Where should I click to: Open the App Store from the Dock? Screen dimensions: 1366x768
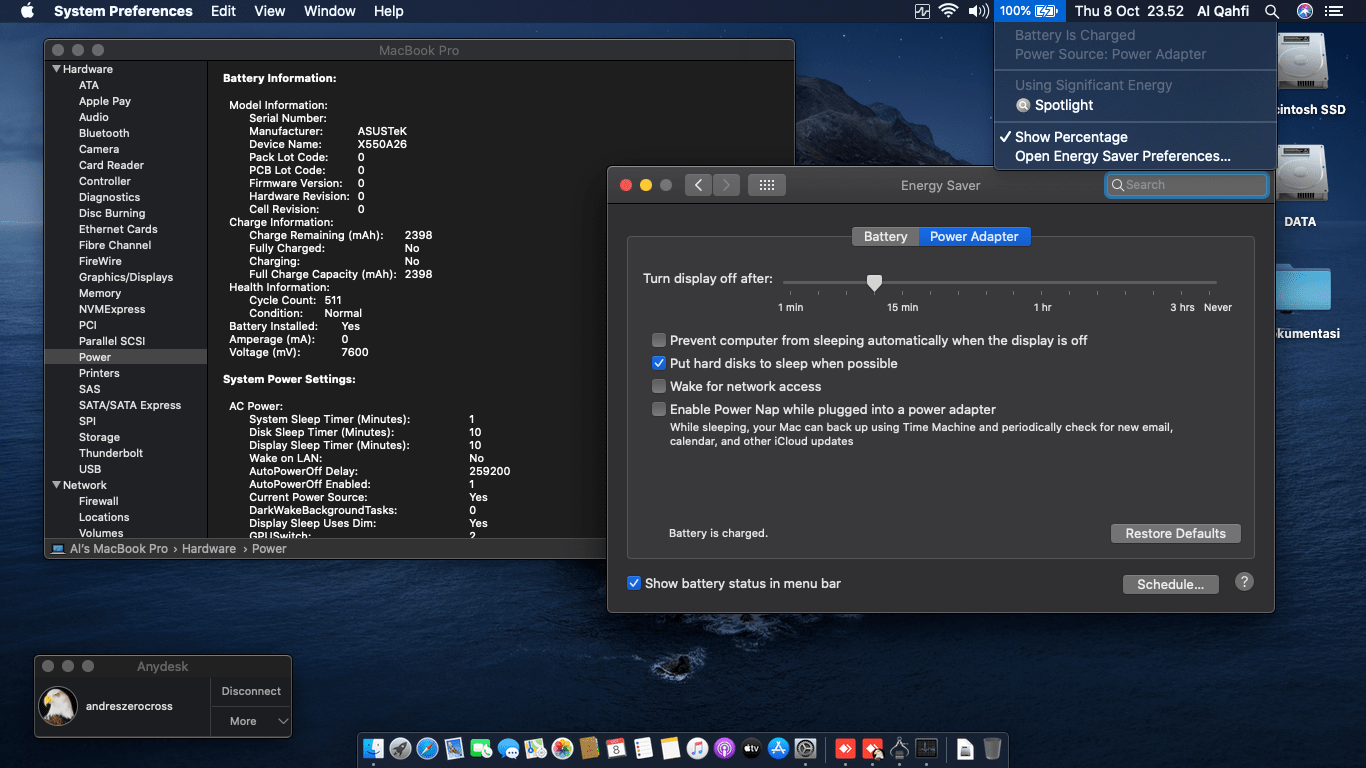[x=779, y=748]
